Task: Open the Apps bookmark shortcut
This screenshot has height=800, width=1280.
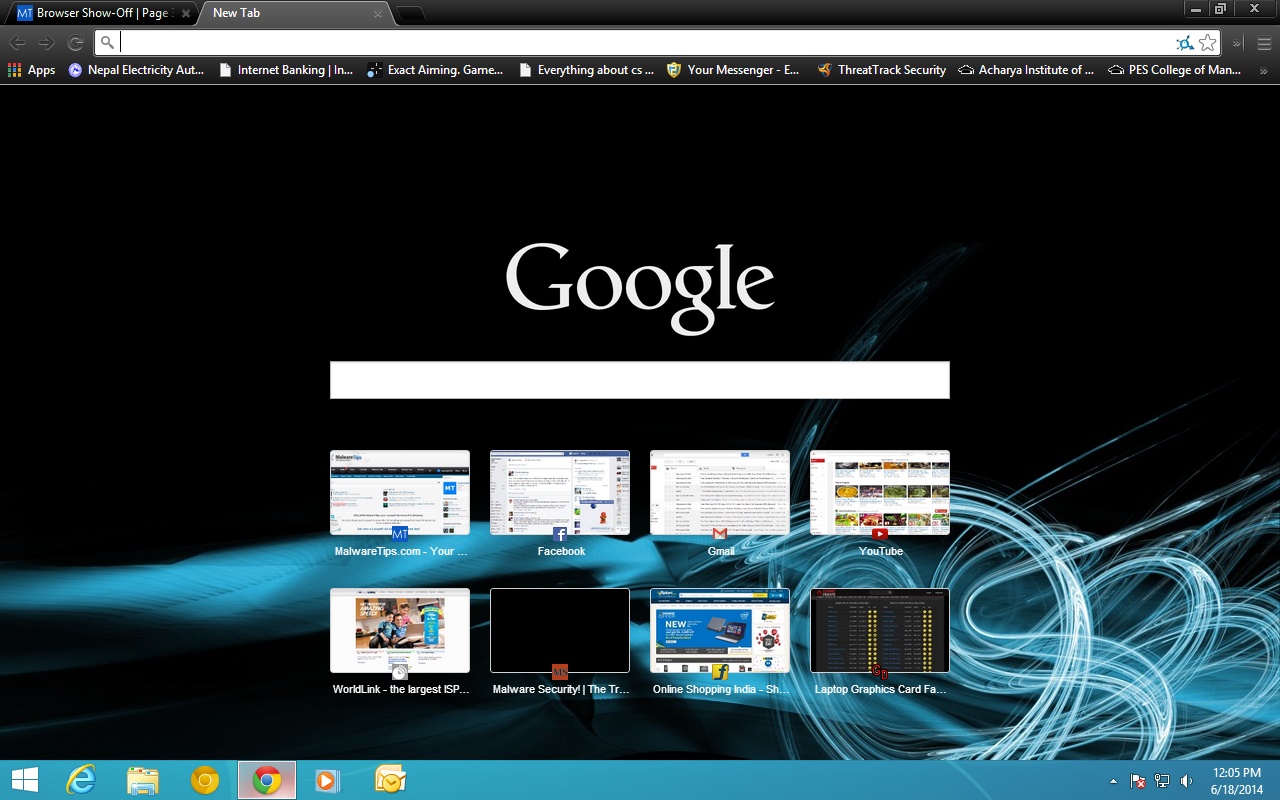Action: click(32, 70)
